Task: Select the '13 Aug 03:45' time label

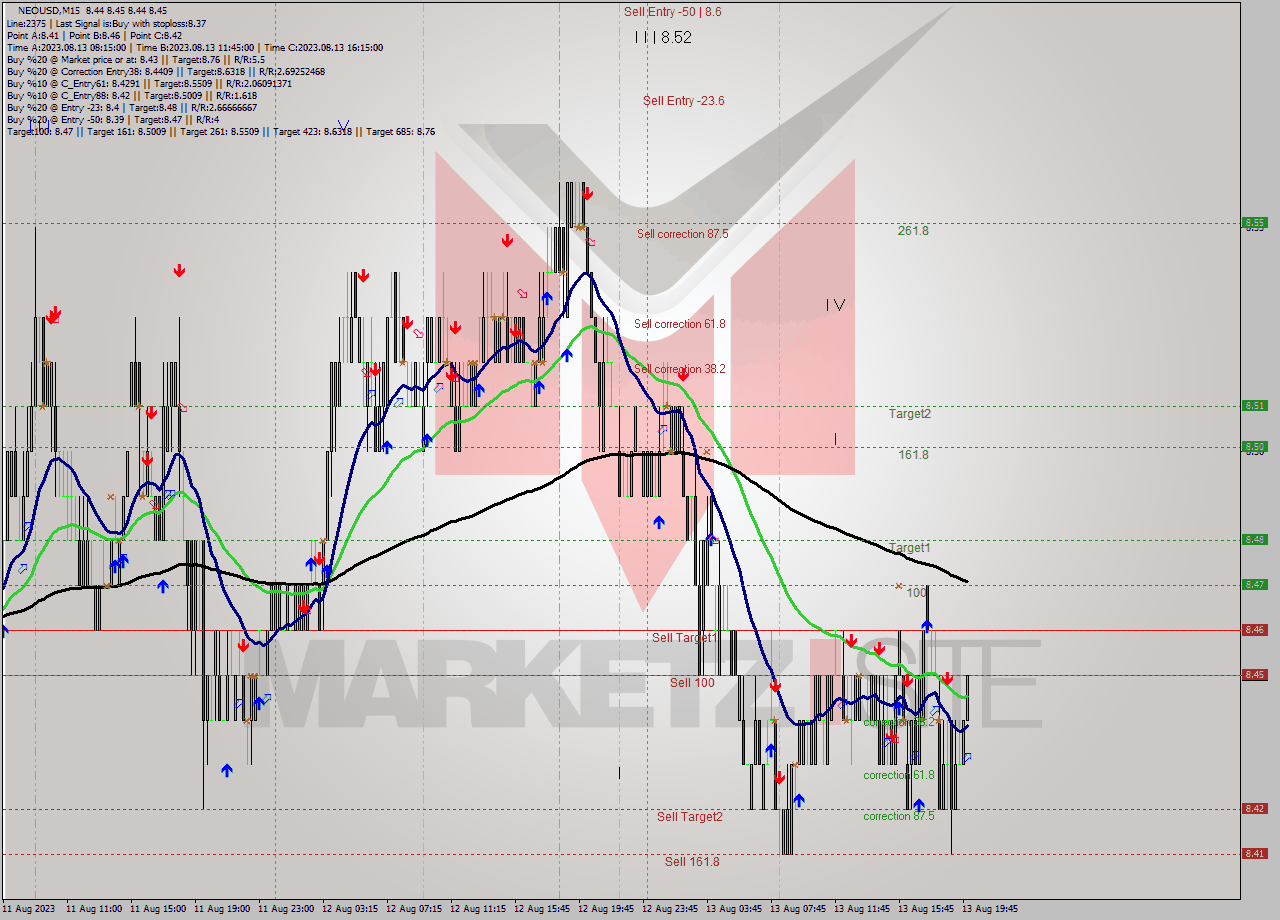Action: pos(734,909)
